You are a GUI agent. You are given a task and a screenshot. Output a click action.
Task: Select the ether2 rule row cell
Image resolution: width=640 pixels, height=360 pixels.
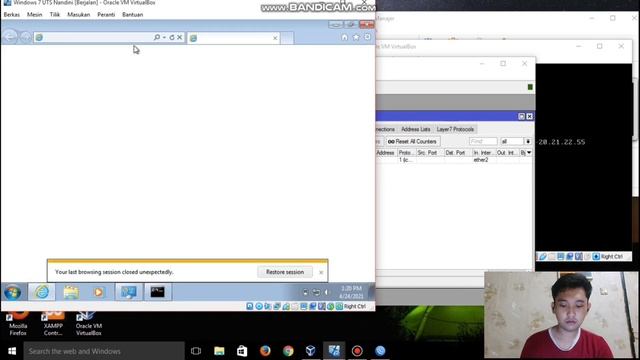click(481, 160)
